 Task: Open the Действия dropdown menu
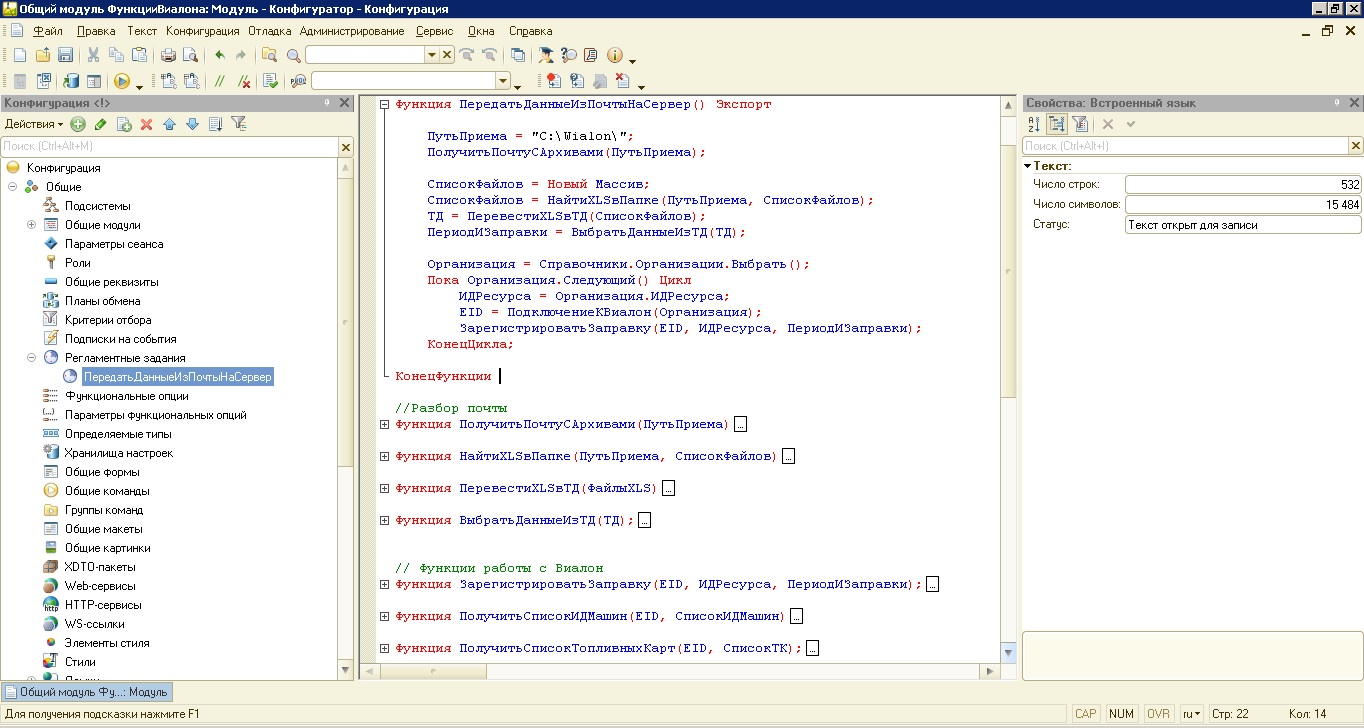click(x=33, y=124)
